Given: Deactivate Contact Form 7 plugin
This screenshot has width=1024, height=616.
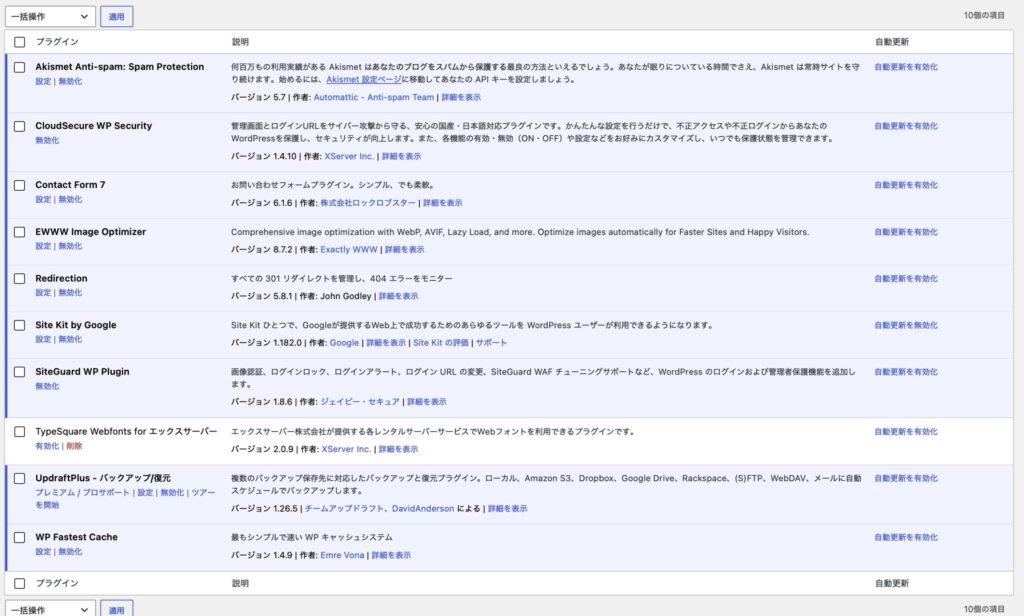Looking at the screenshot, I should [x=70, y=200].
